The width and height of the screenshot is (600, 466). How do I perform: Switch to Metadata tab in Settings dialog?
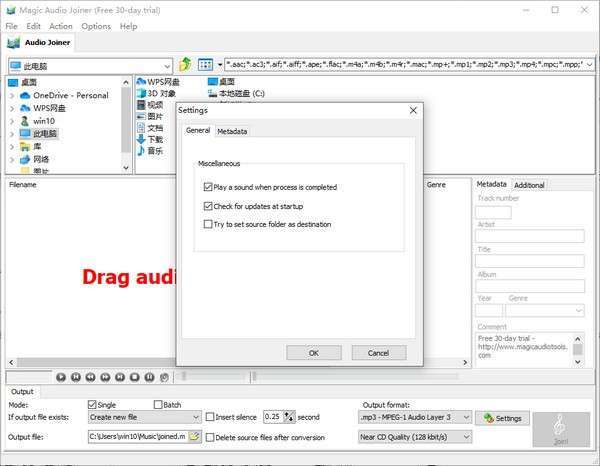click(232, 131)
